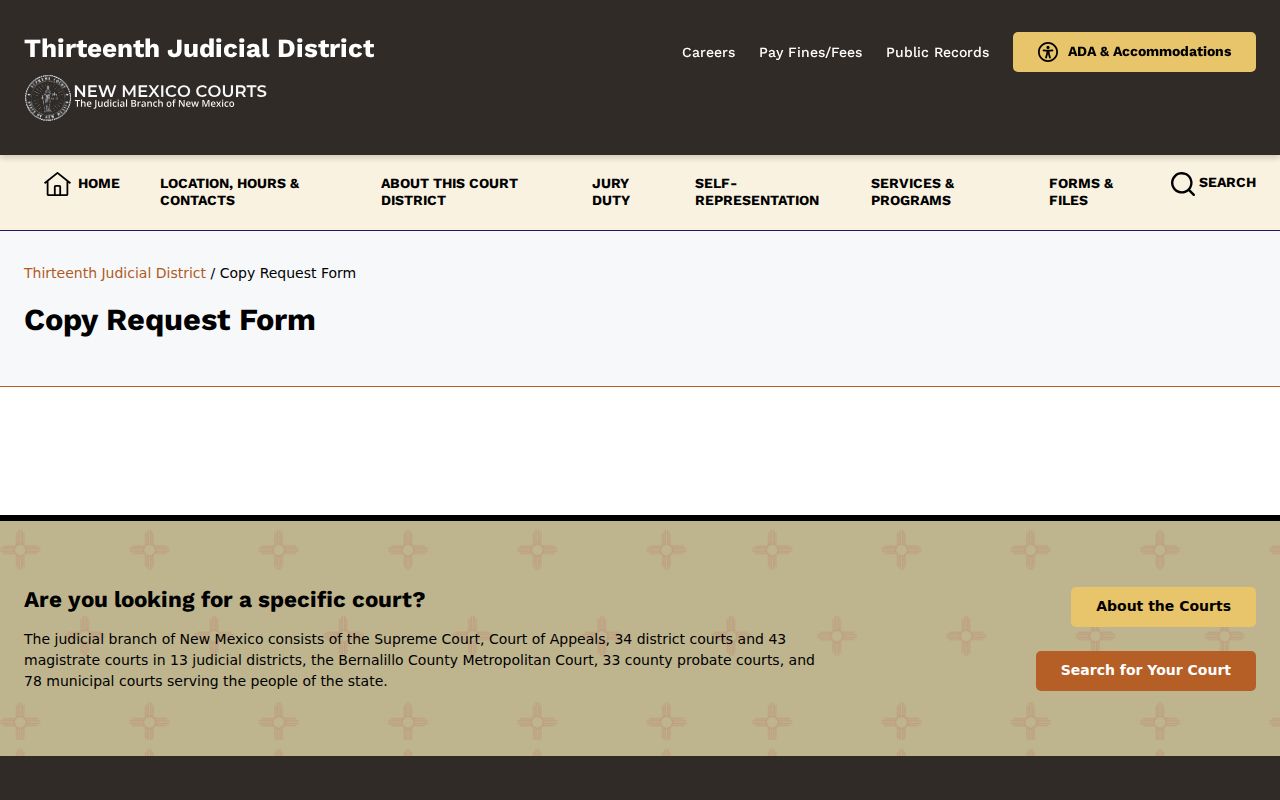Click the Thirteenth Judicial District site title
The height and width of the screenshot is (800, 1280).
(x=199, y=48)
